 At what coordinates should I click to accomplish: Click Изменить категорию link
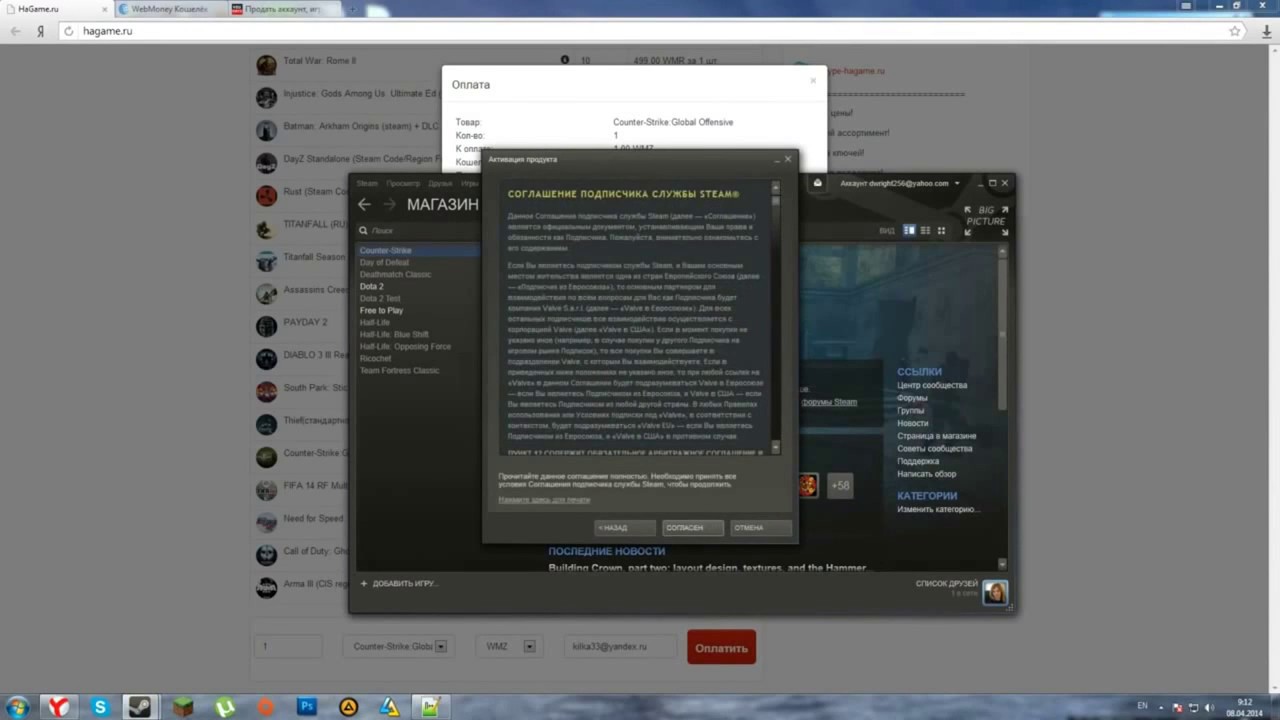pyautogui.click(x=937, y=509)
